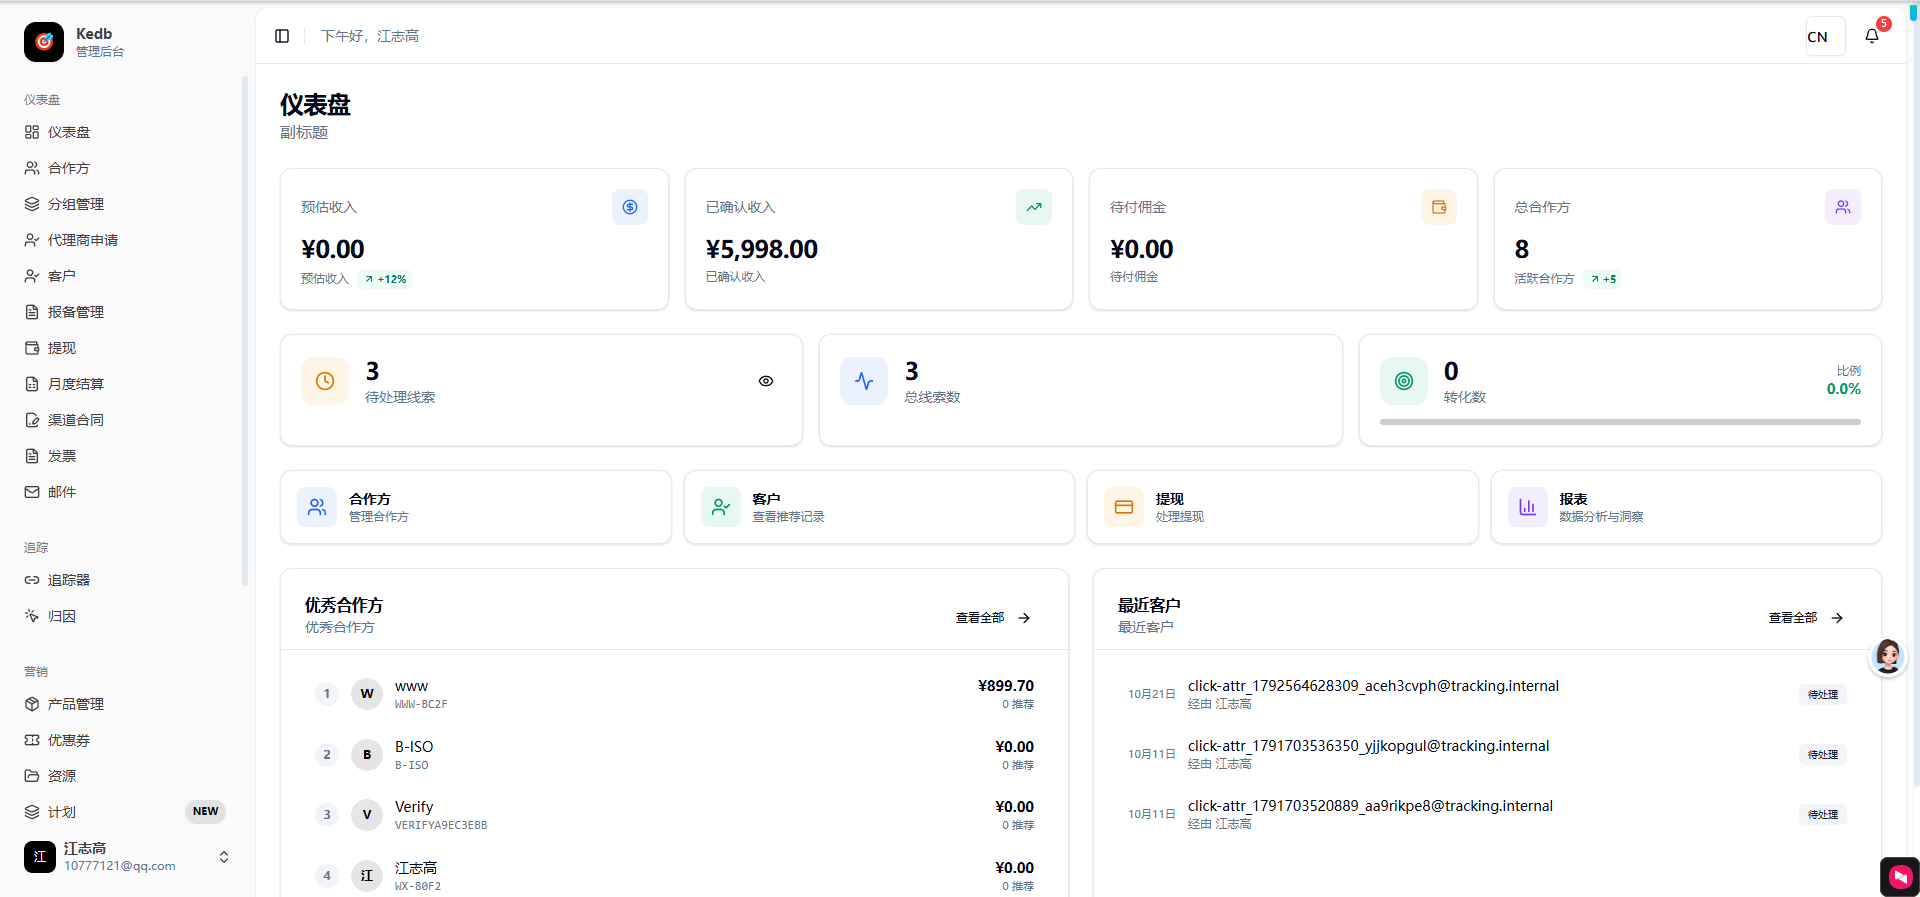This screenshot has width=1920, height=897.
Task: Click the Kedb logo icon
Action: [x=44, y=42]
